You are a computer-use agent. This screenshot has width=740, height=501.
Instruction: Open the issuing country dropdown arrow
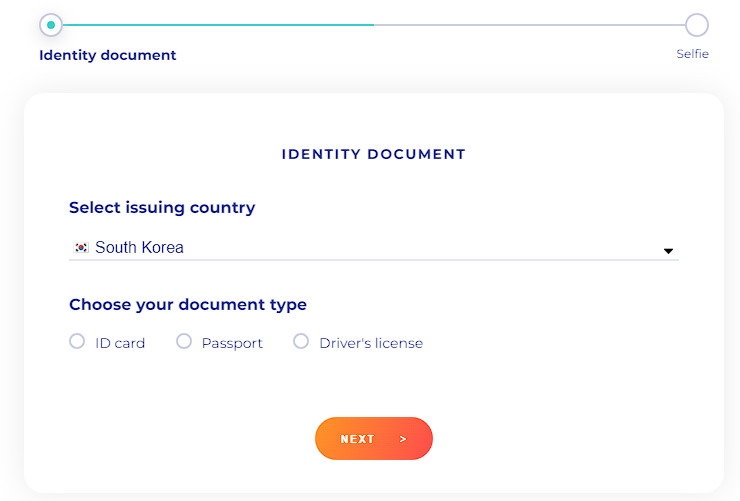[x=668, y=251]
